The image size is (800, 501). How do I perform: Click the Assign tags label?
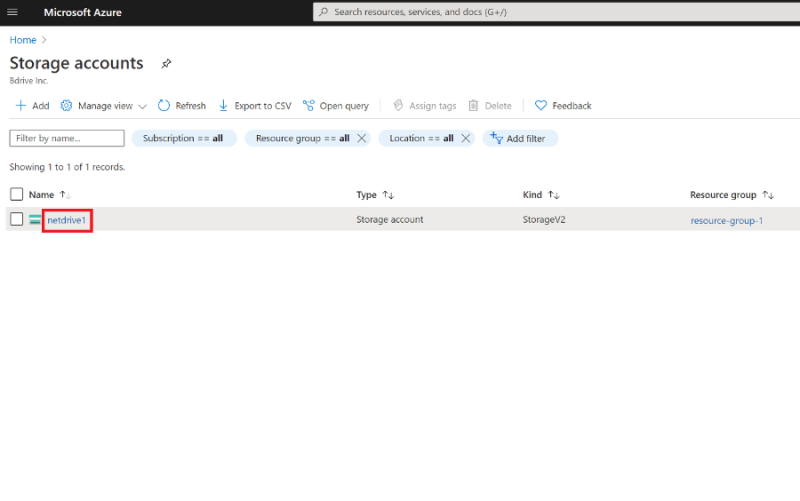click(433, 106)
